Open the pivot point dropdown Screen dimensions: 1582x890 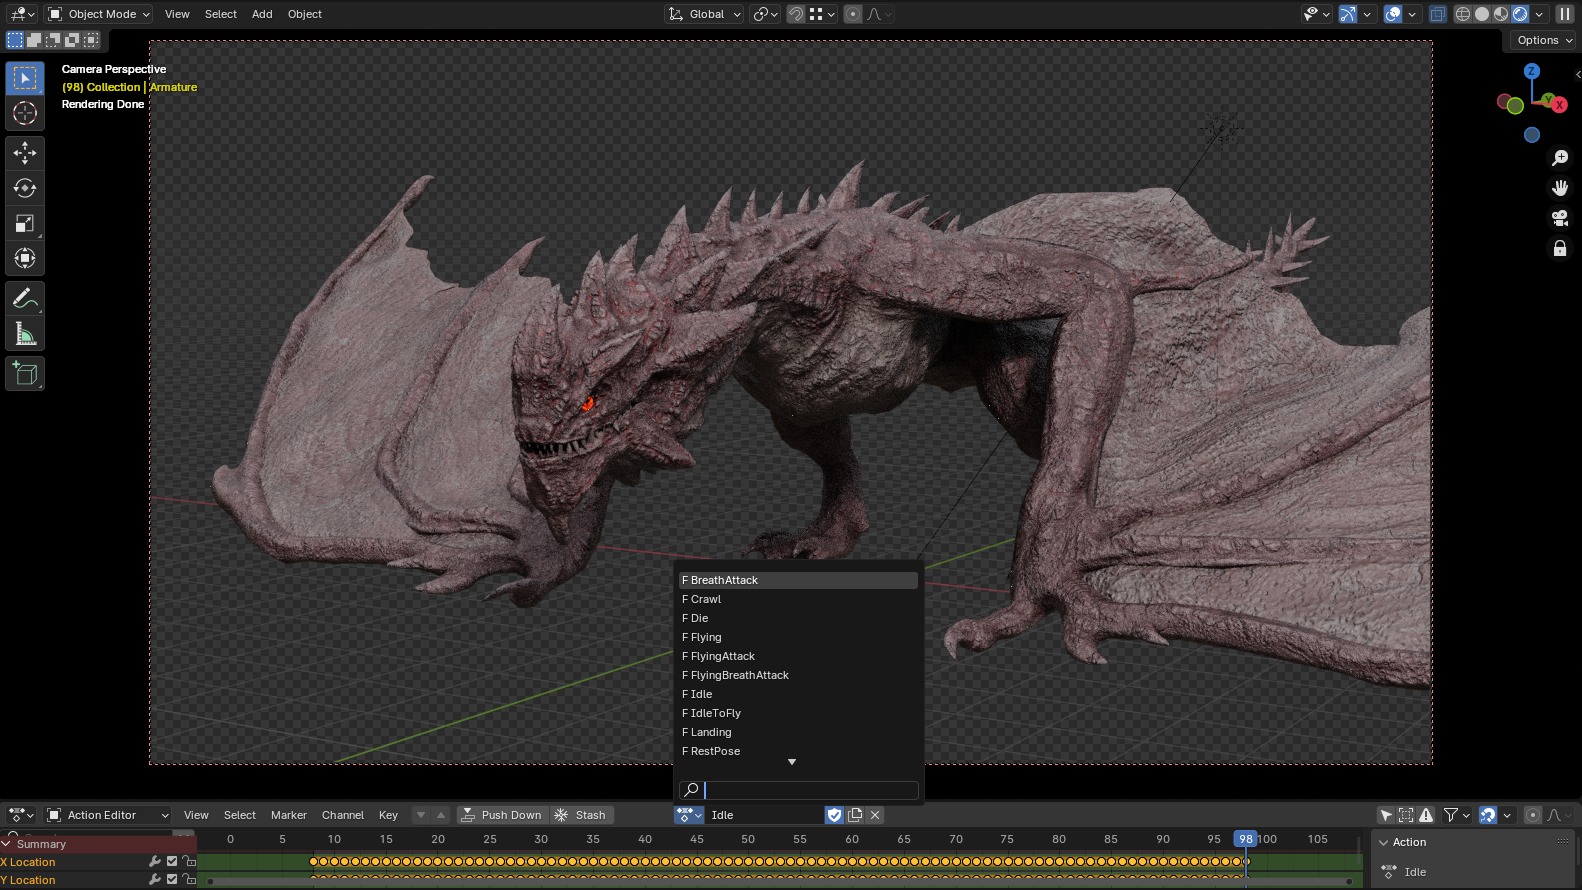(x=766, y=14)
